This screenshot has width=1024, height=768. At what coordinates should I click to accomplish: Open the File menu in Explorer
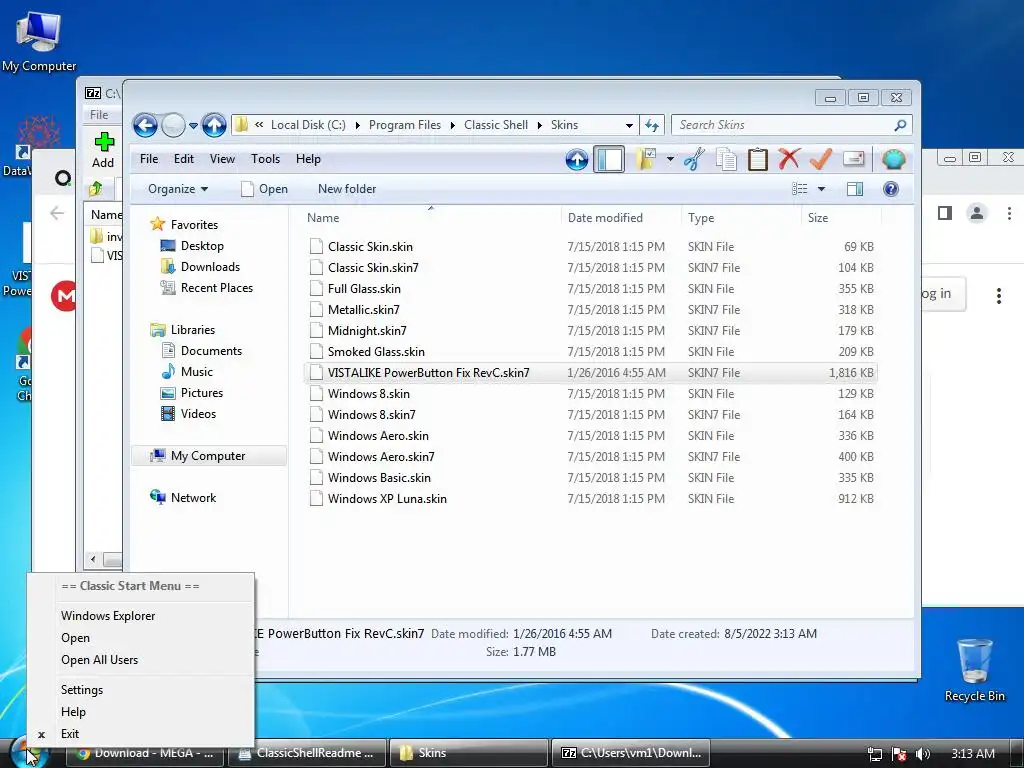(x=149, y=159)
